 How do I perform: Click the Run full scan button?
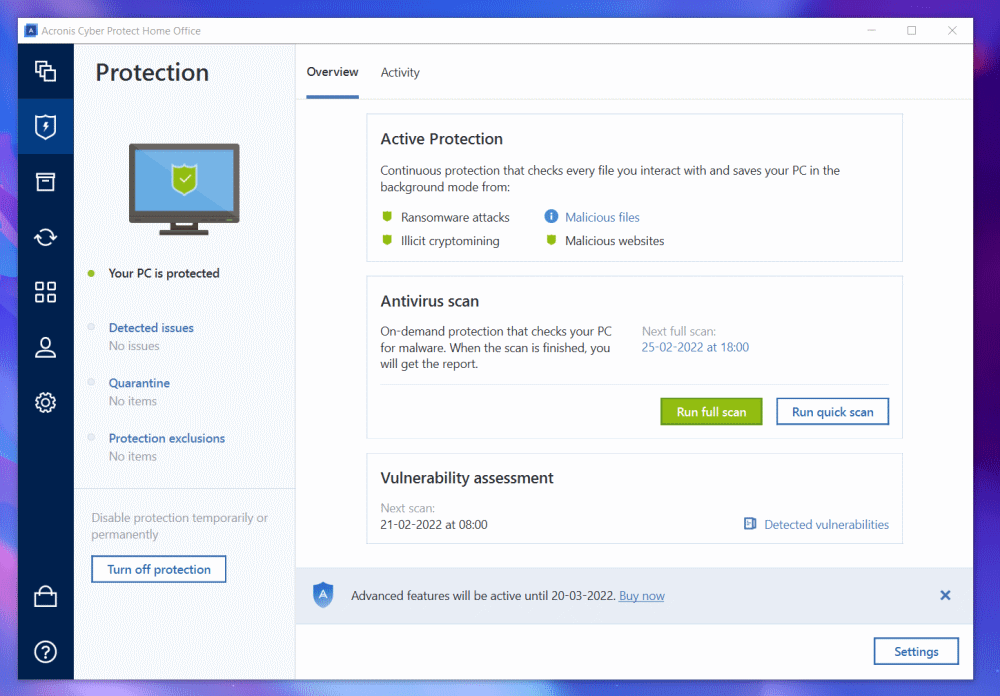point(711,412)
